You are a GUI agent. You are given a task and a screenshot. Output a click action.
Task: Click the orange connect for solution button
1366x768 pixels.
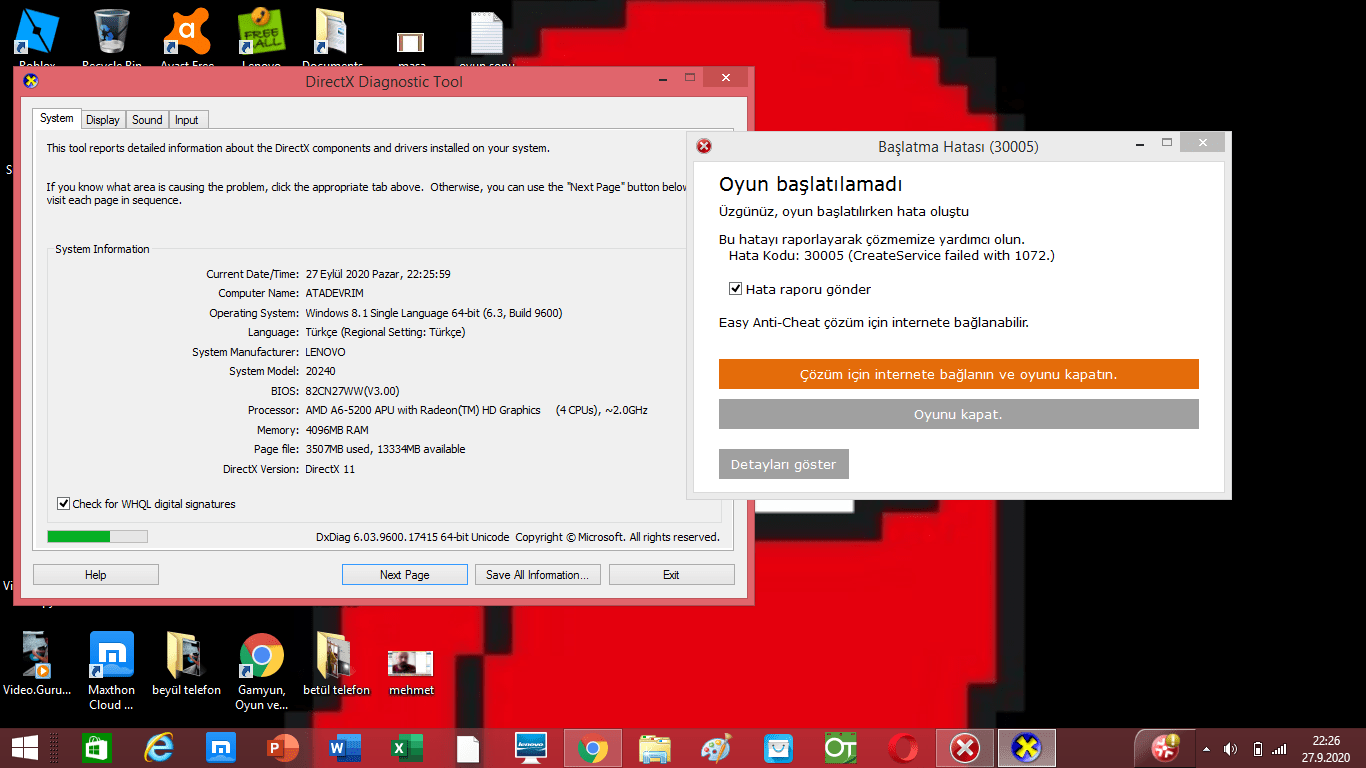coord(958,374)
